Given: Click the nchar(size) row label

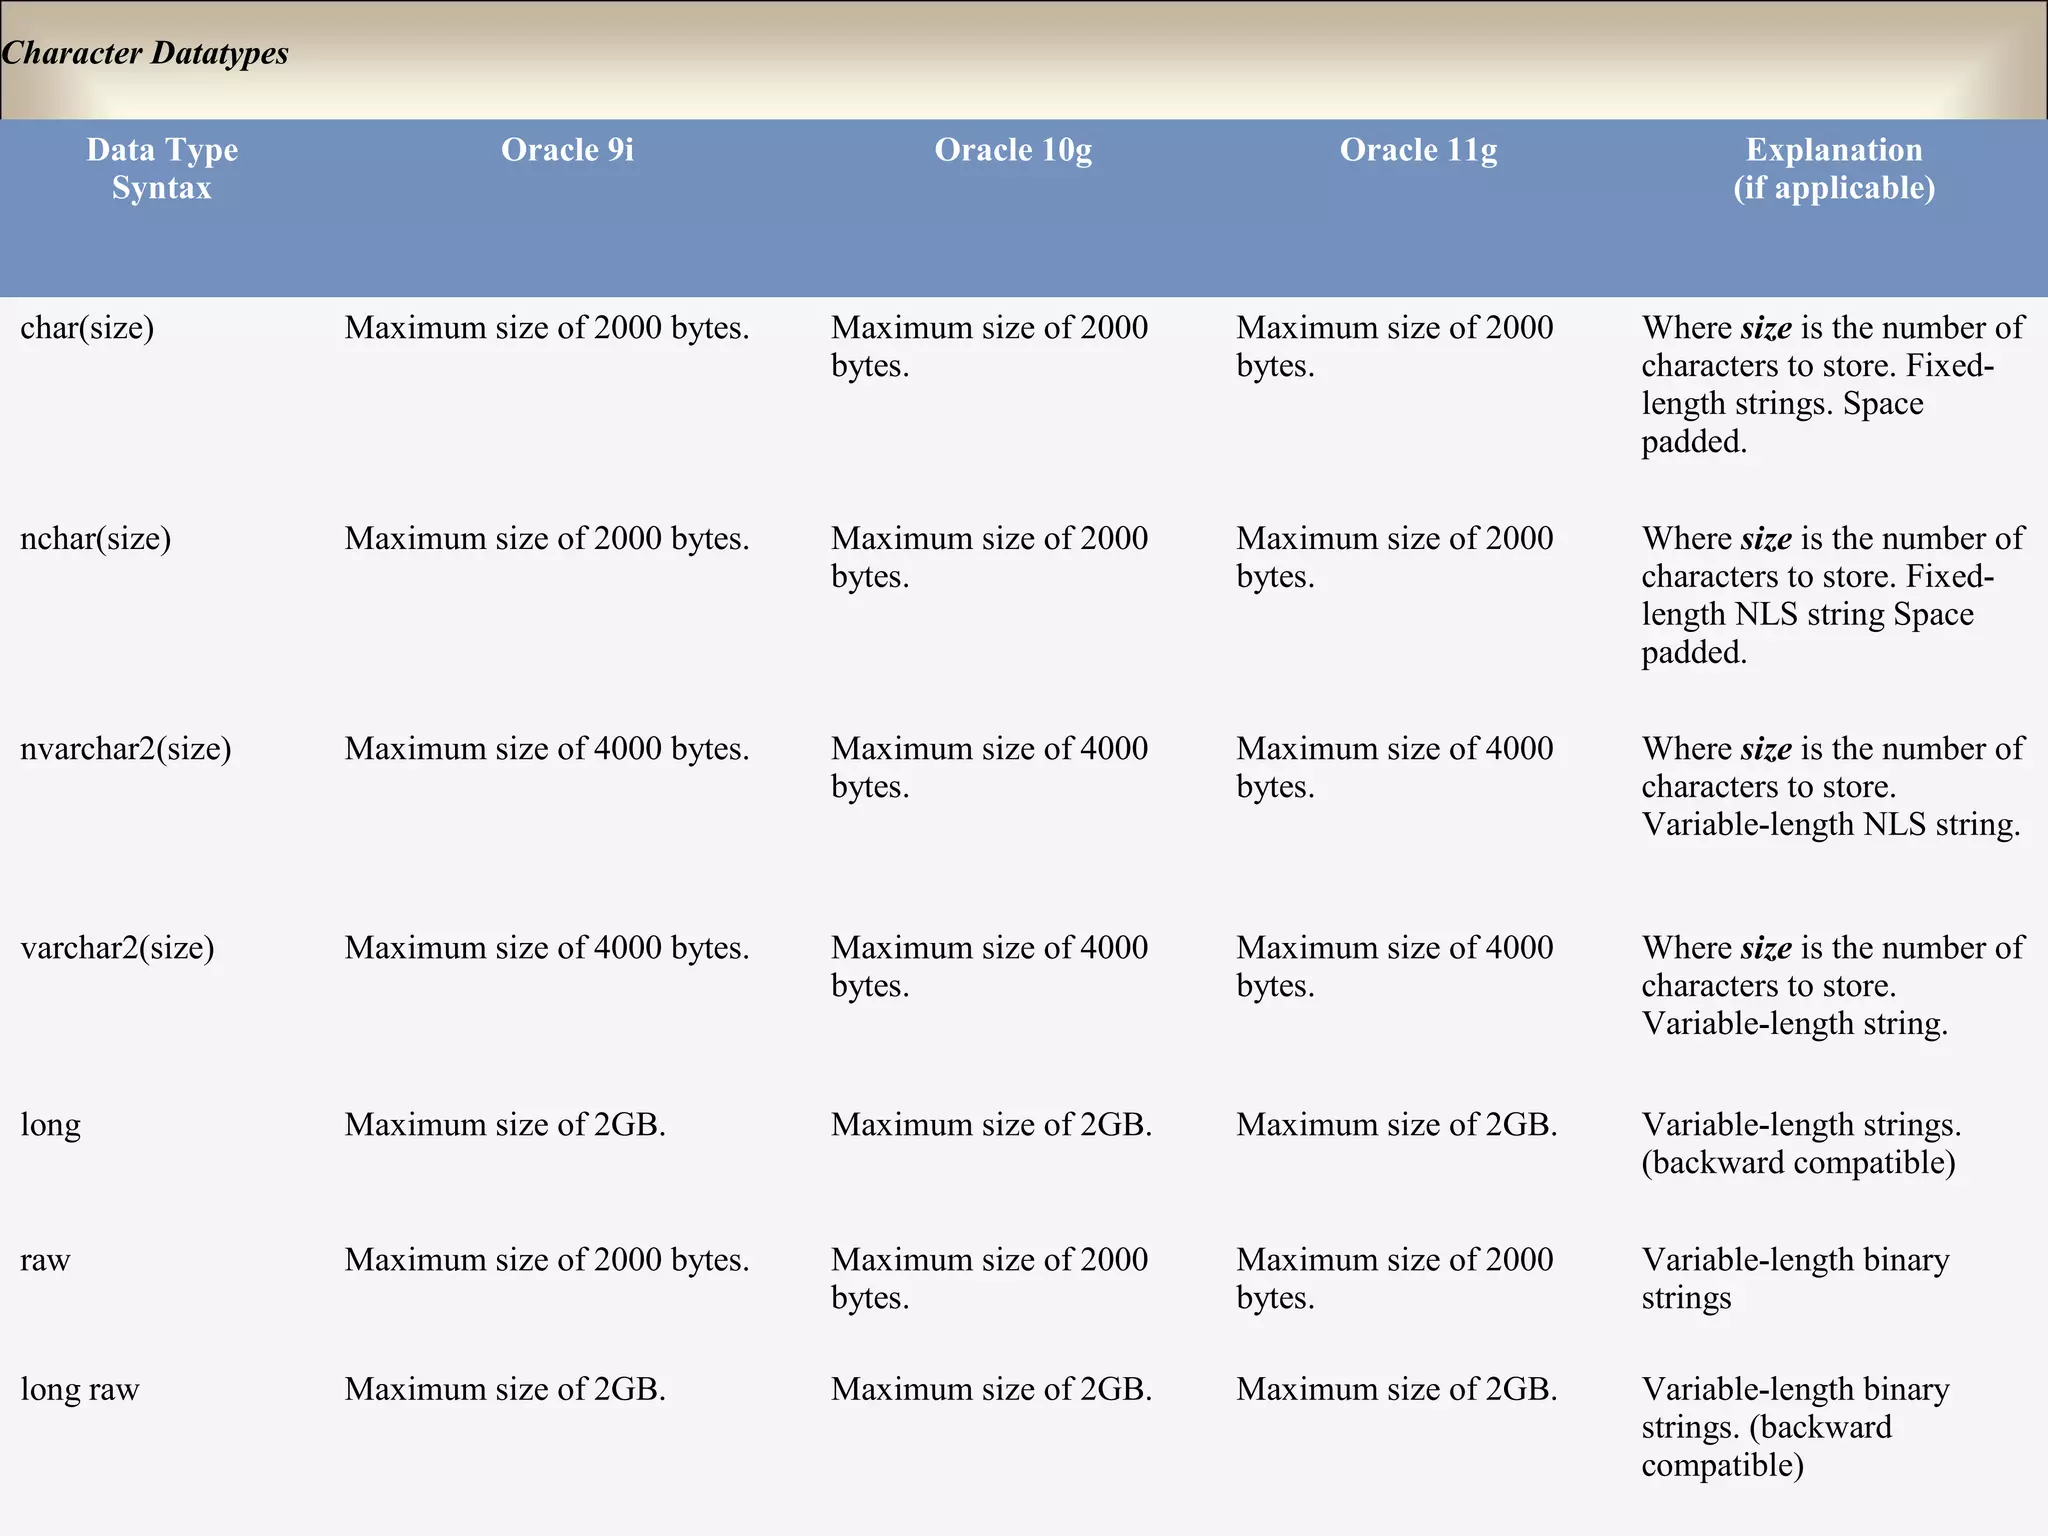Looking at the screenshot, I should [x=95, y=539].
